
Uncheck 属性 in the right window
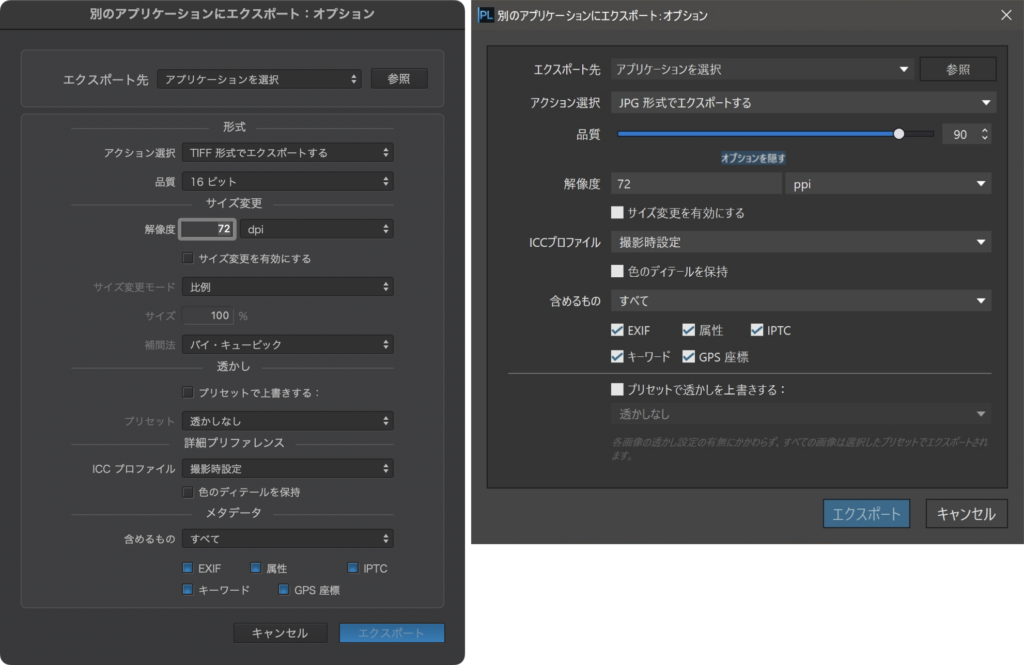pyautogui.click(x=688, y=330)
